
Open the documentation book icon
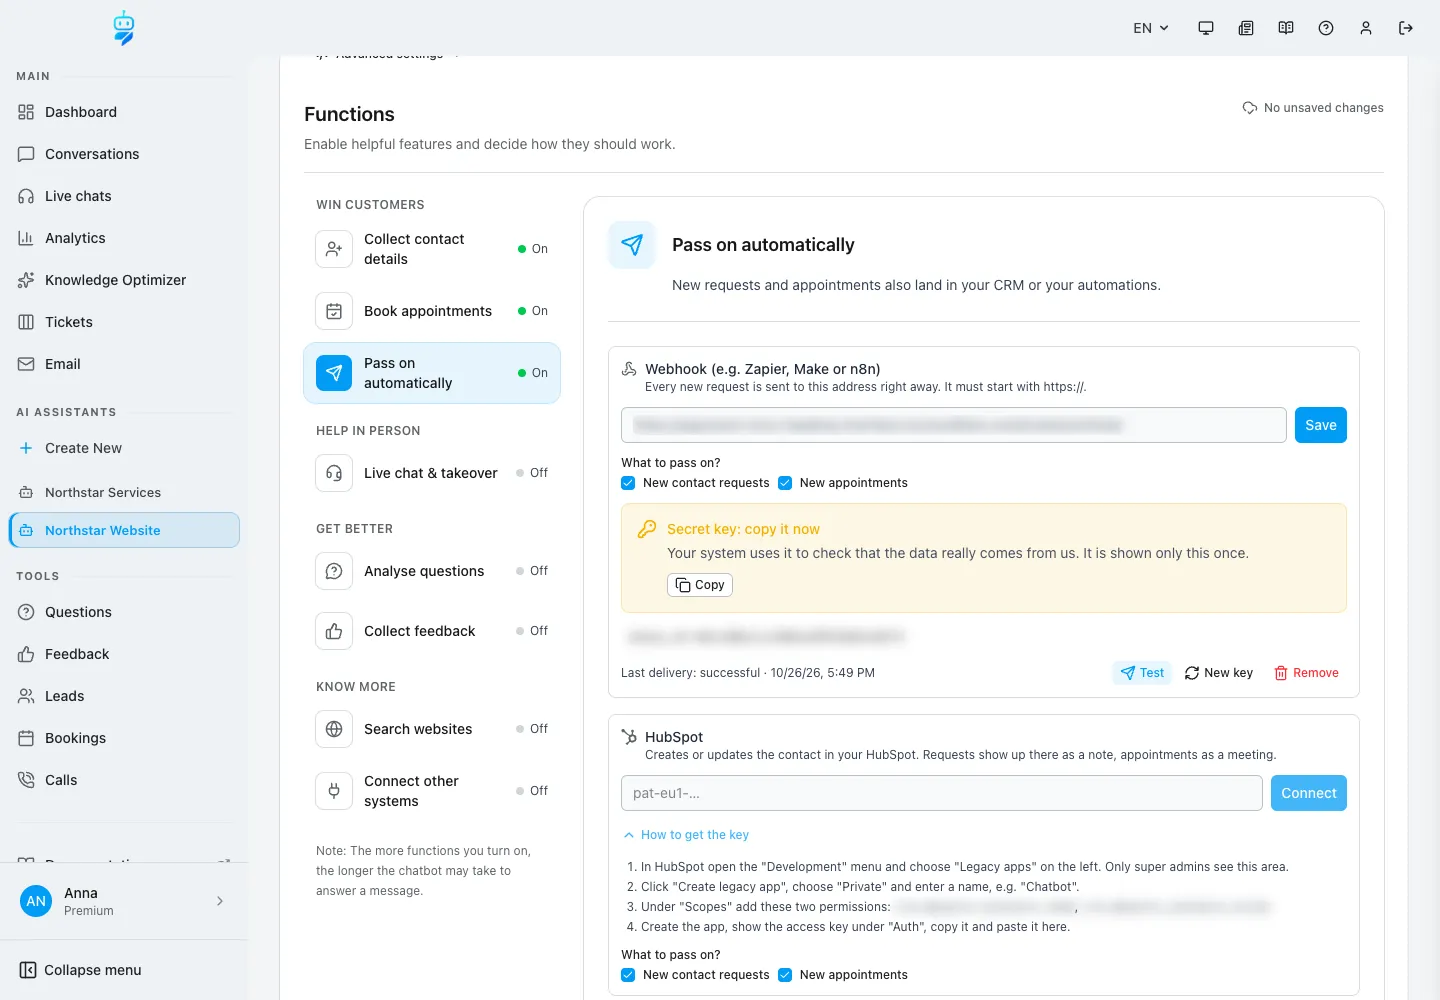pos(1286,28)
